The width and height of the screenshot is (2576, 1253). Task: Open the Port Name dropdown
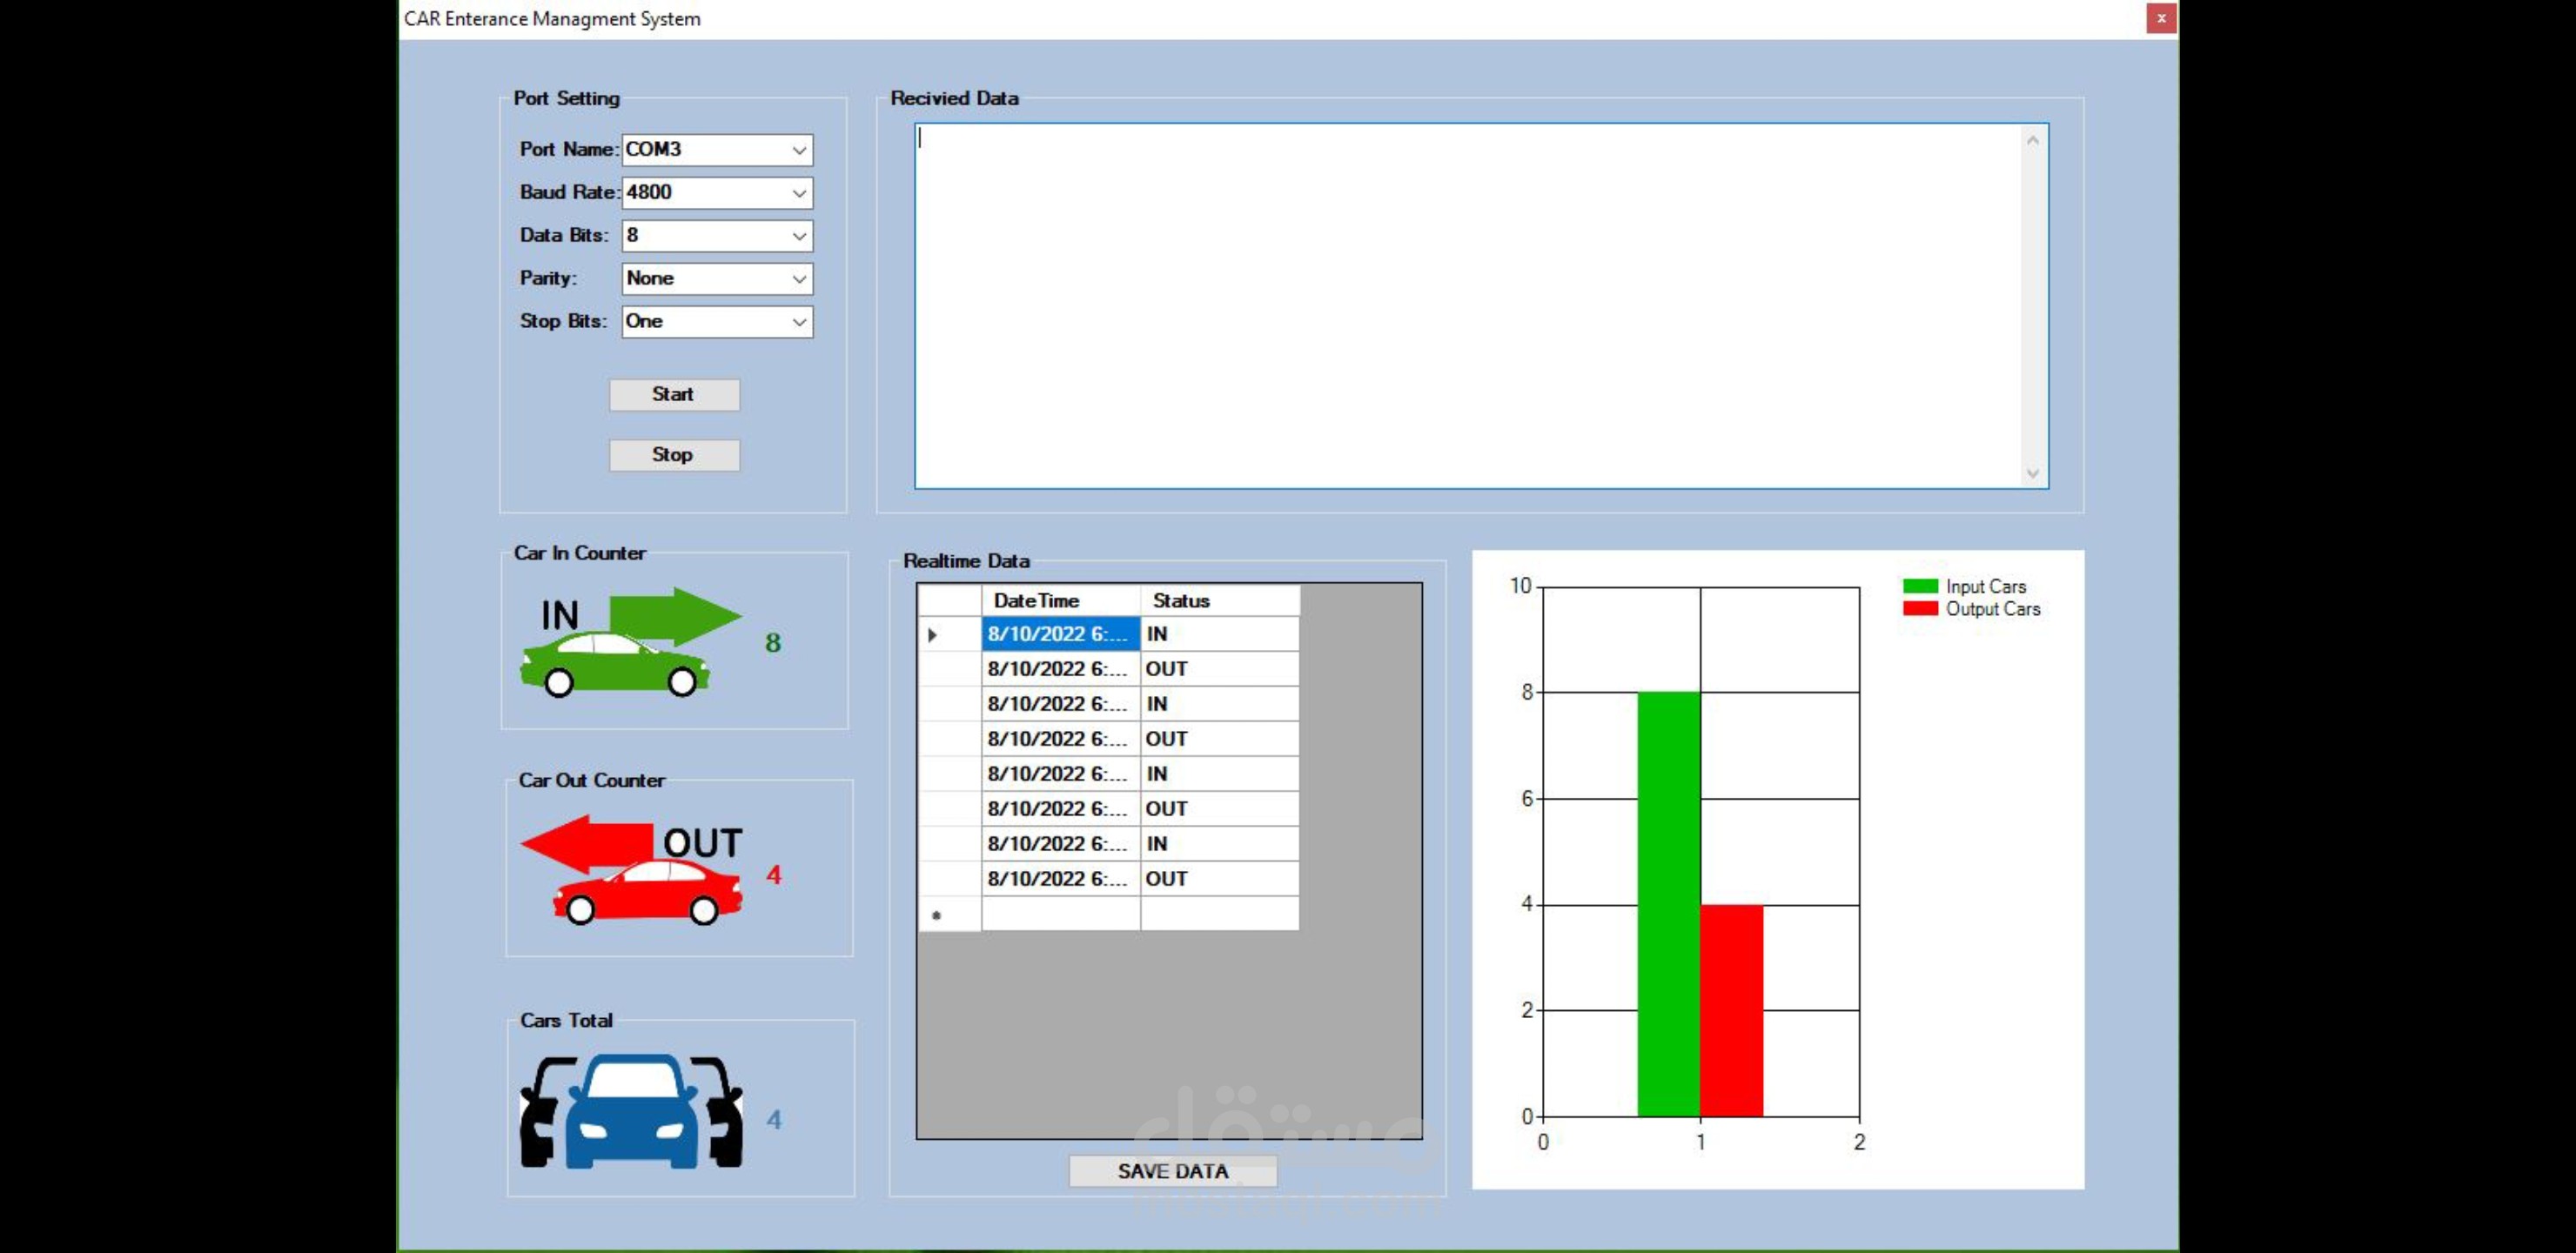coord(717,150)
